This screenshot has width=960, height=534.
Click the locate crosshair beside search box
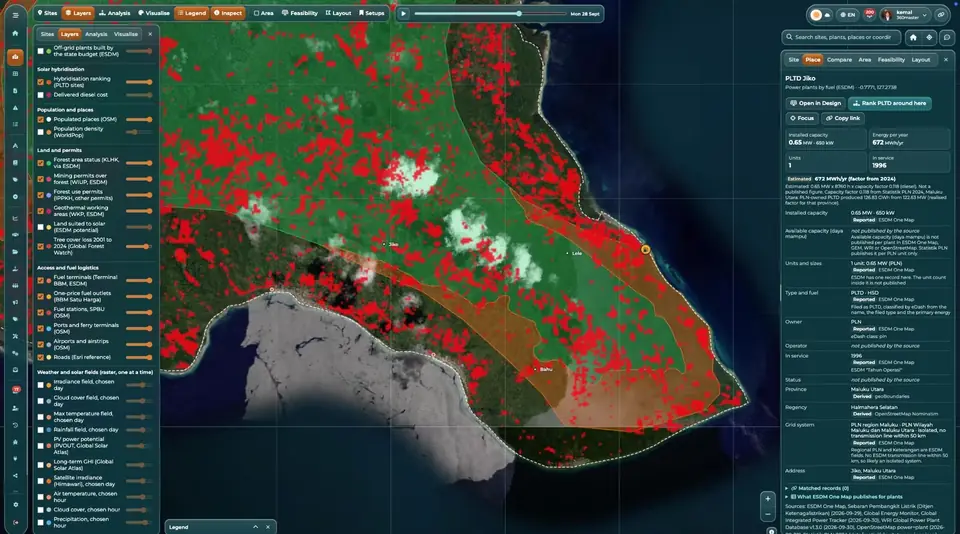pyautogui.click(x=929, y=37)
